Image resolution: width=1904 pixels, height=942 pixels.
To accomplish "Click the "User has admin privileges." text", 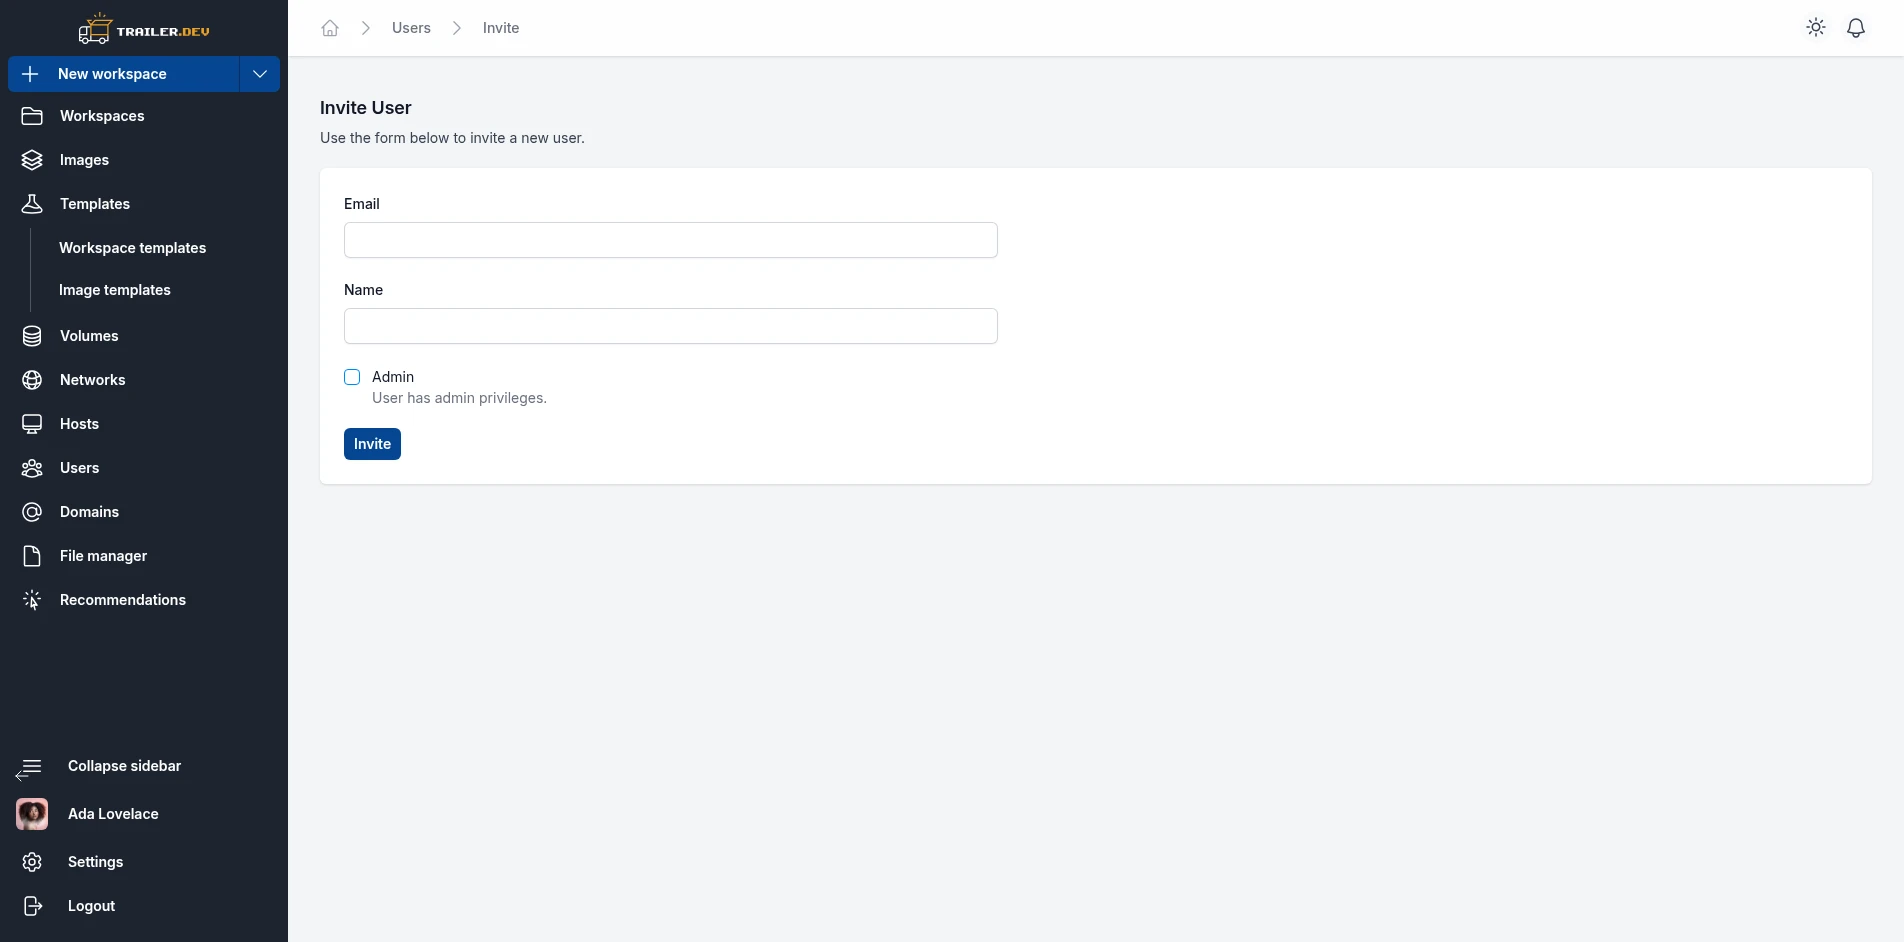I will [x=459, y=398].
